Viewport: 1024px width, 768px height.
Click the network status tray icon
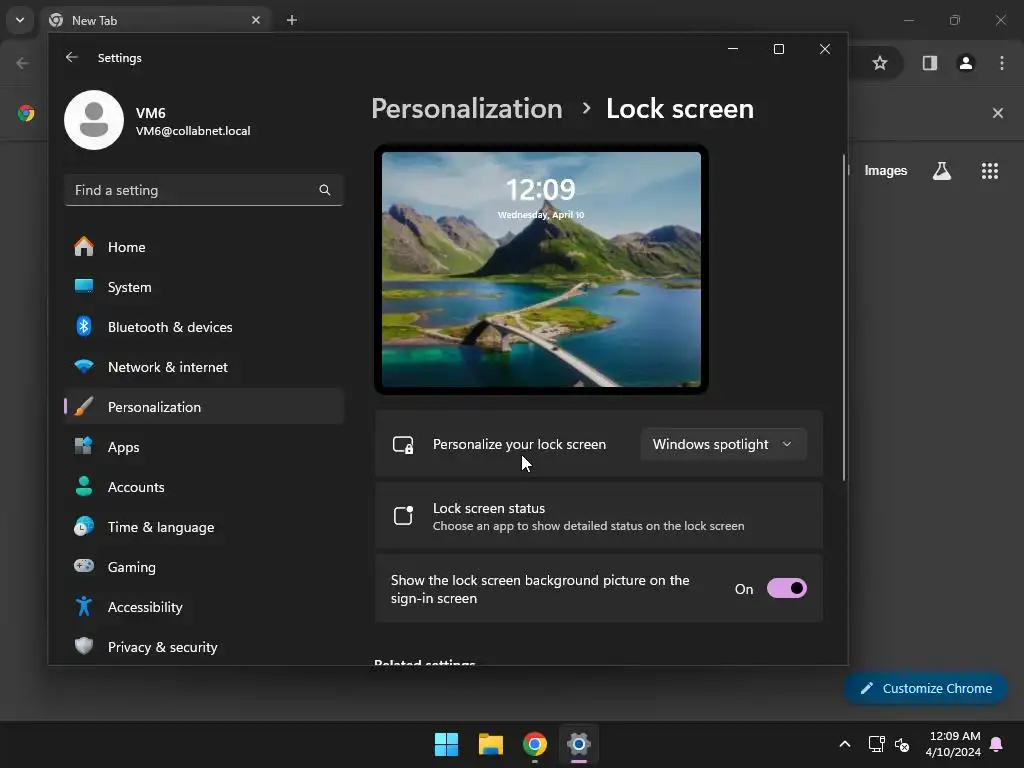click(x=876, y=744)
